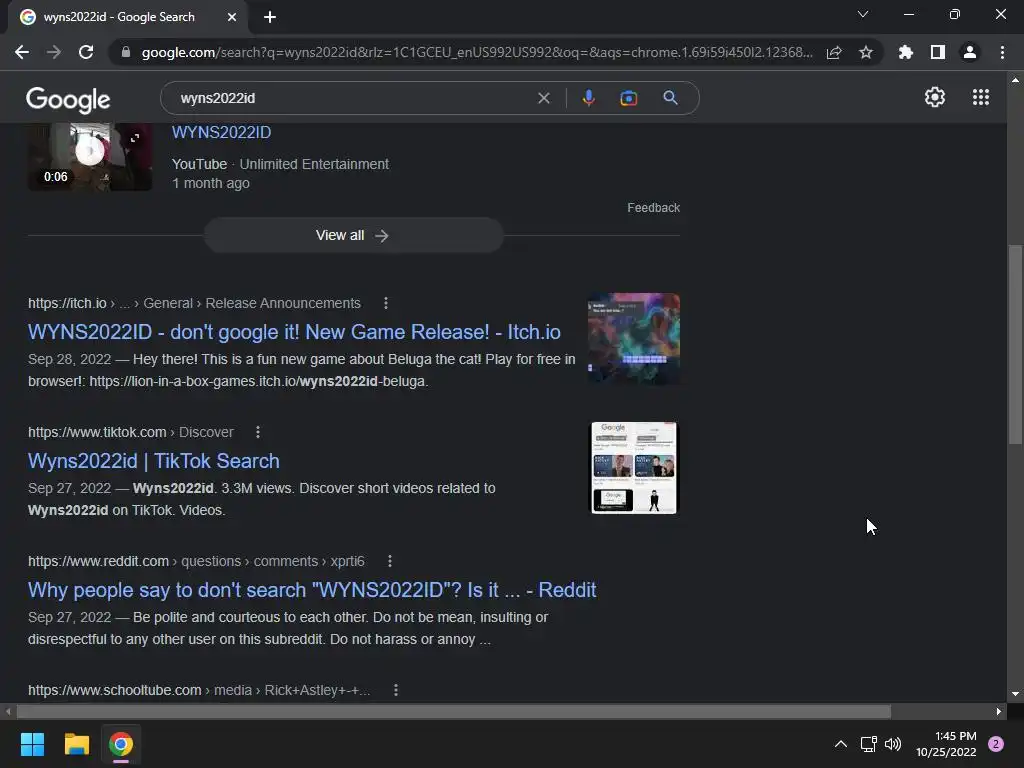The width and height of the screenshot is (1024, 768).
Task: Open the notification center badge
Action: coord(996,744)
